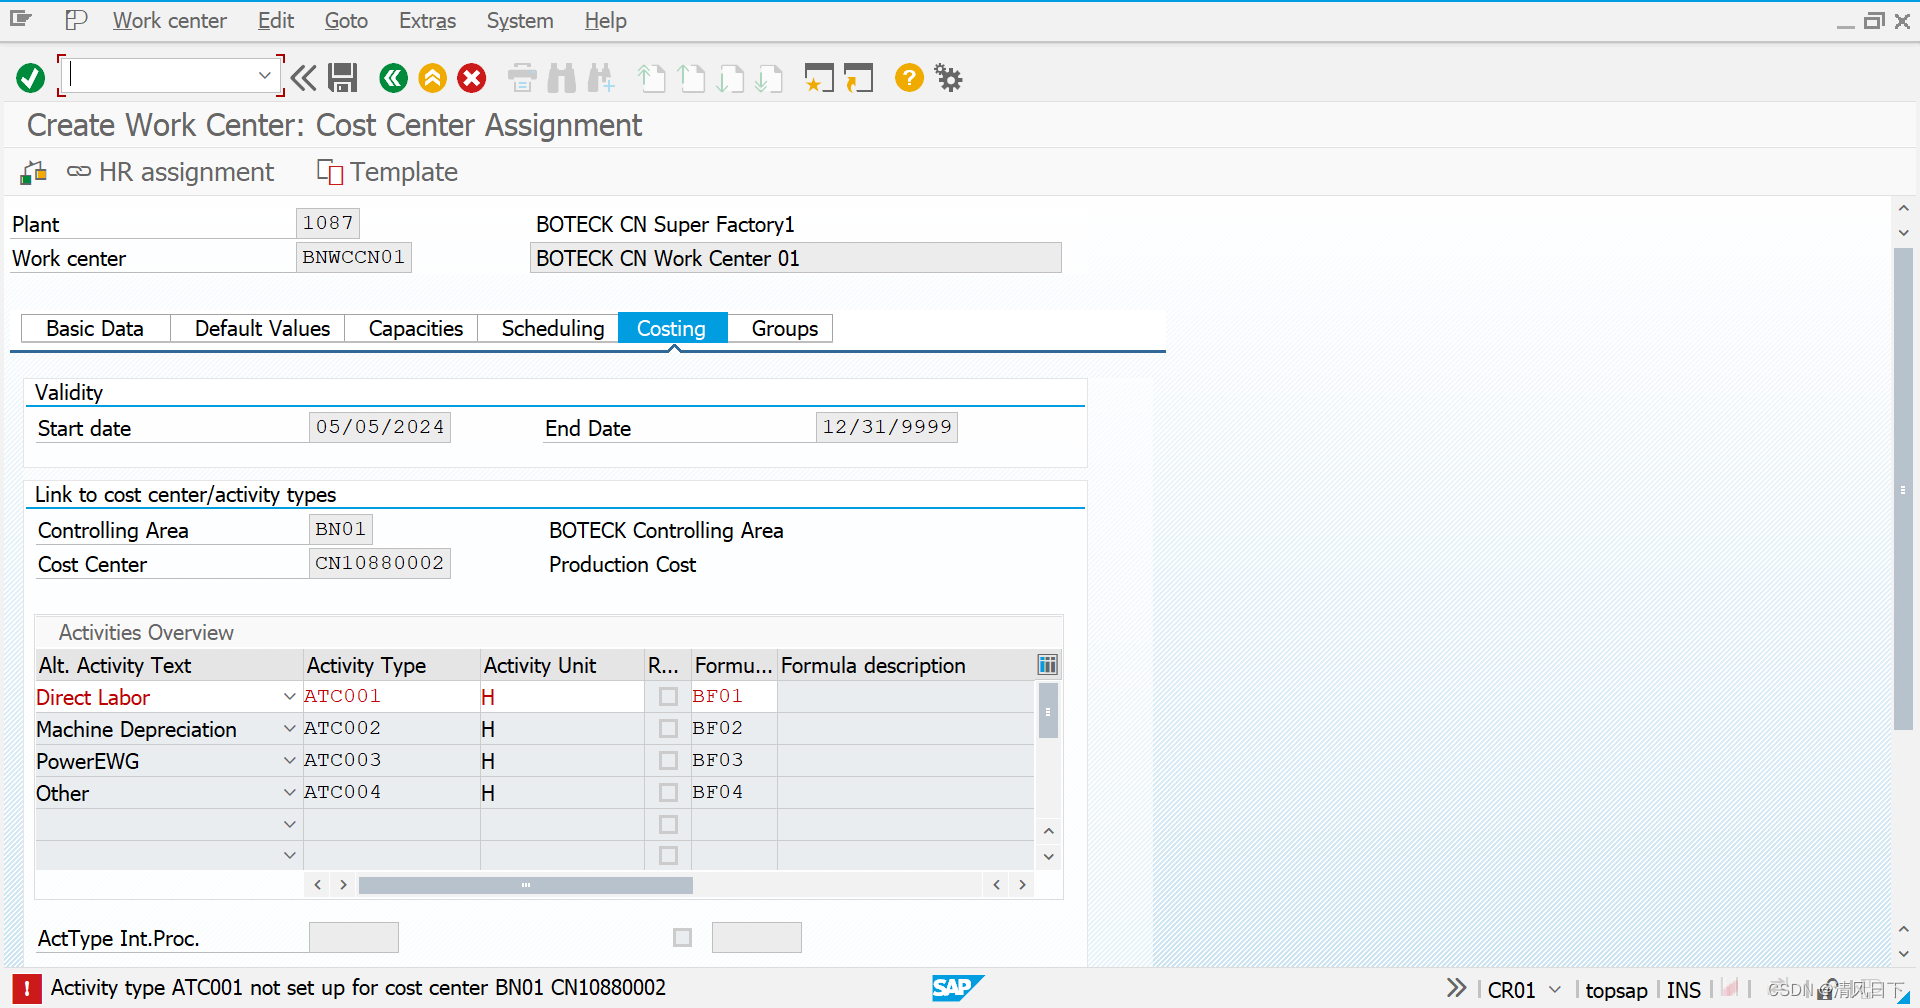Toggle reference checkbox in last empty row

click(669, 856)
